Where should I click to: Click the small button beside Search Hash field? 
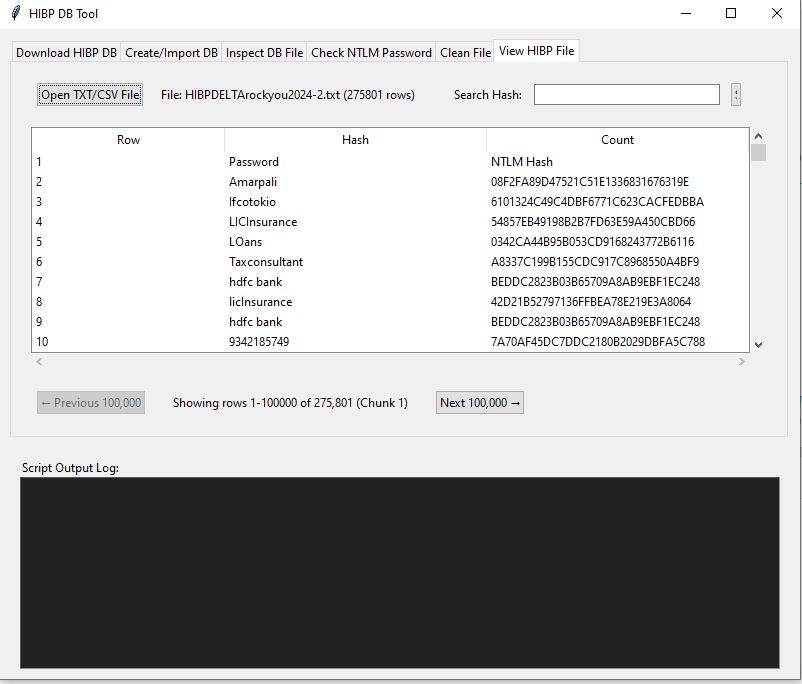[736, 95]
